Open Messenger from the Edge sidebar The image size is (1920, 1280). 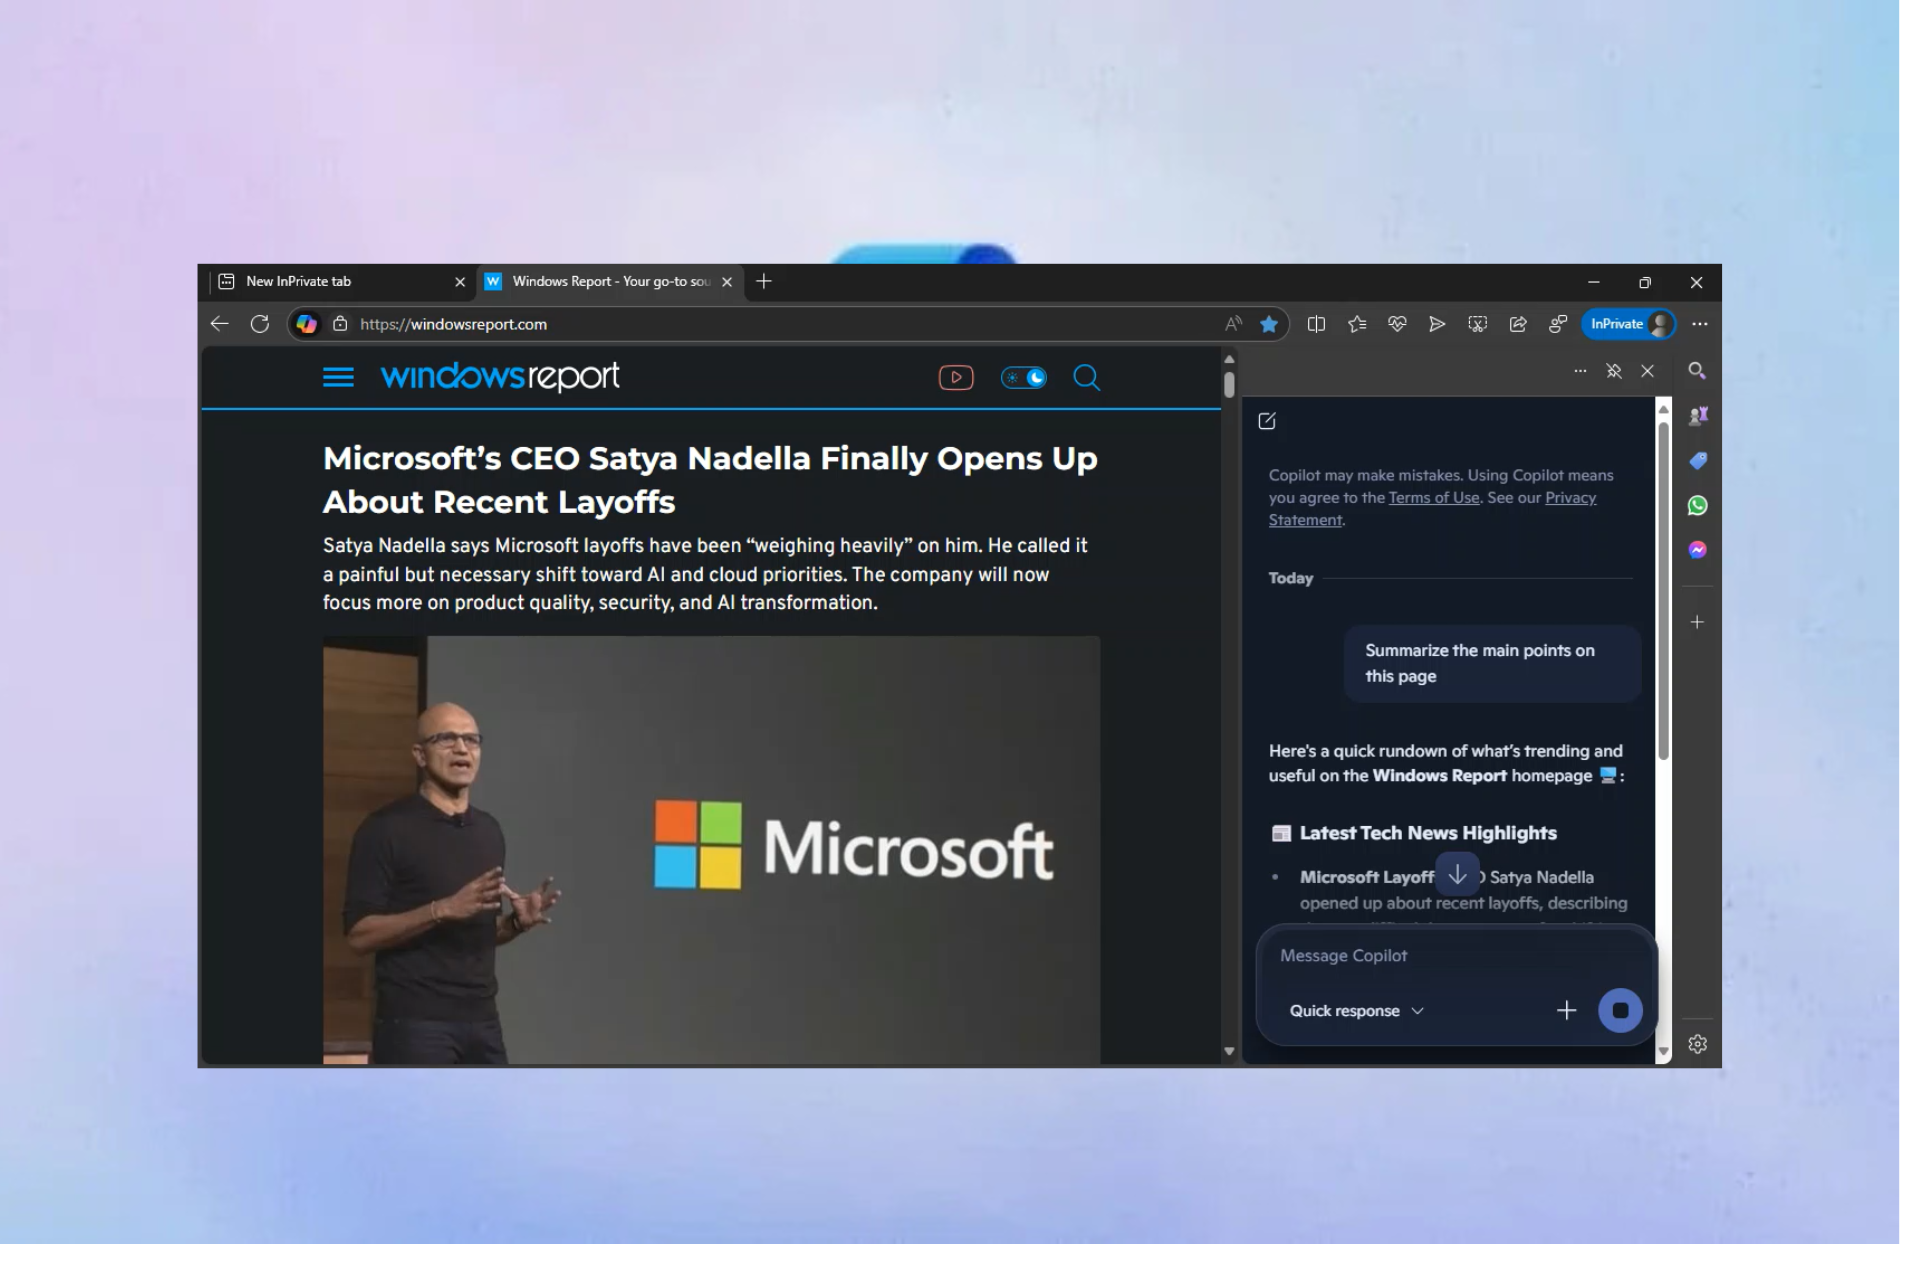coord(1697,551)
